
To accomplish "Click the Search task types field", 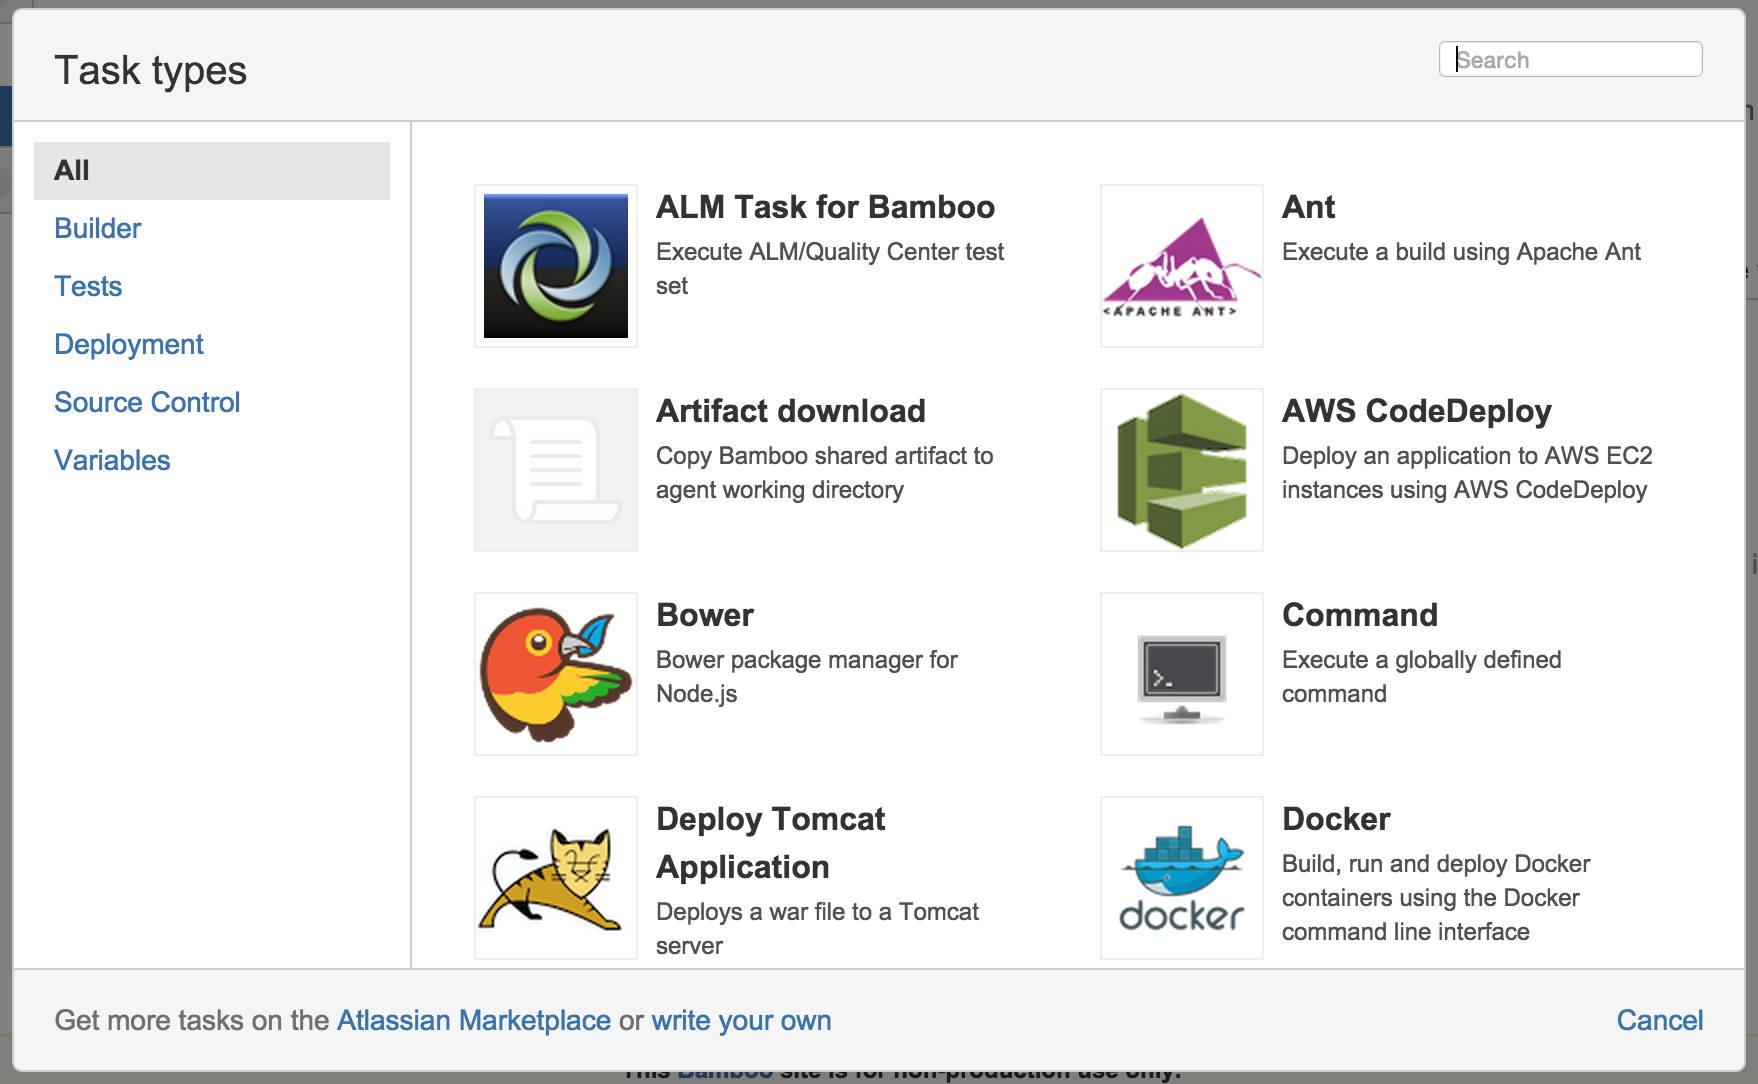I will click(1571, 59).
